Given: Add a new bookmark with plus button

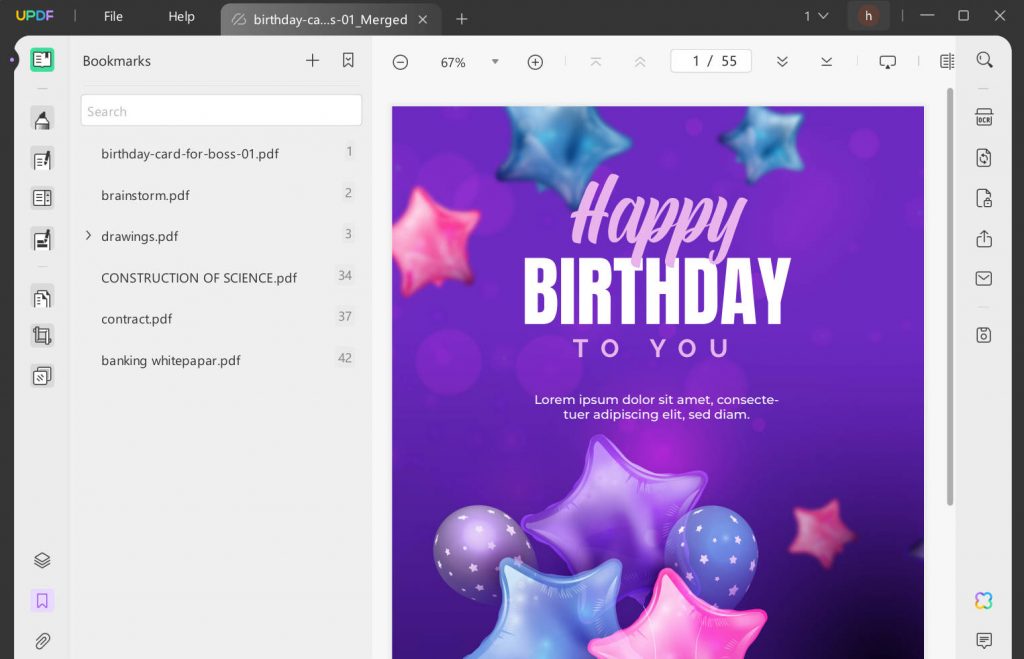Looking at the screenshot, I should click(312, 61).
